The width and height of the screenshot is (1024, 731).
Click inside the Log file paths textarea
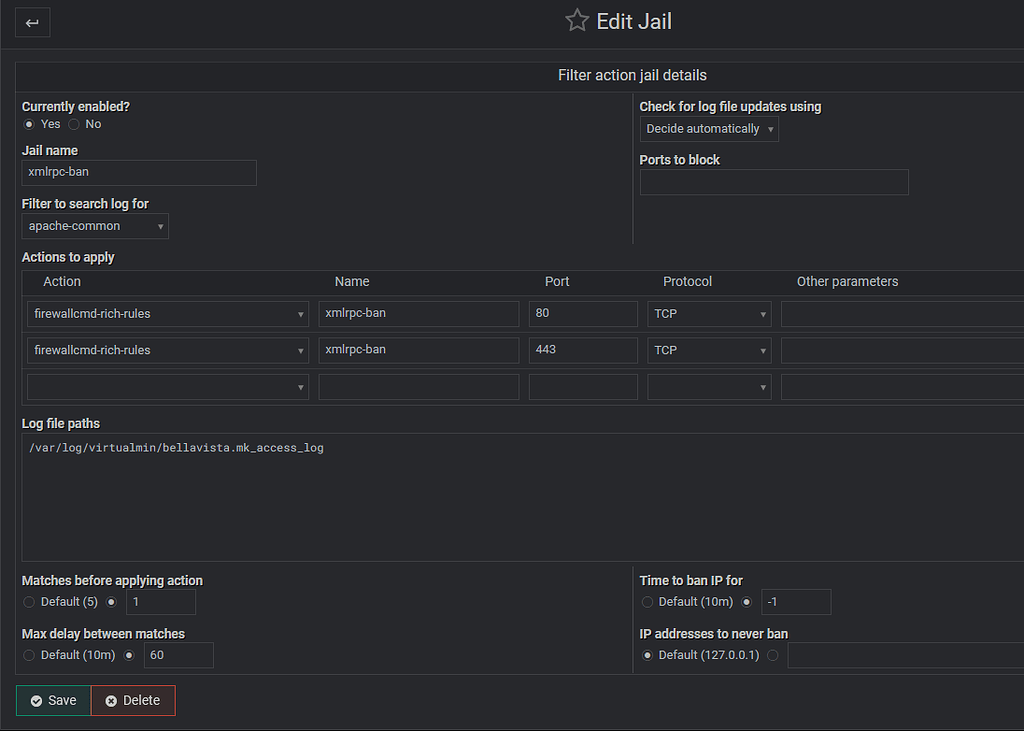pos(522,497)
